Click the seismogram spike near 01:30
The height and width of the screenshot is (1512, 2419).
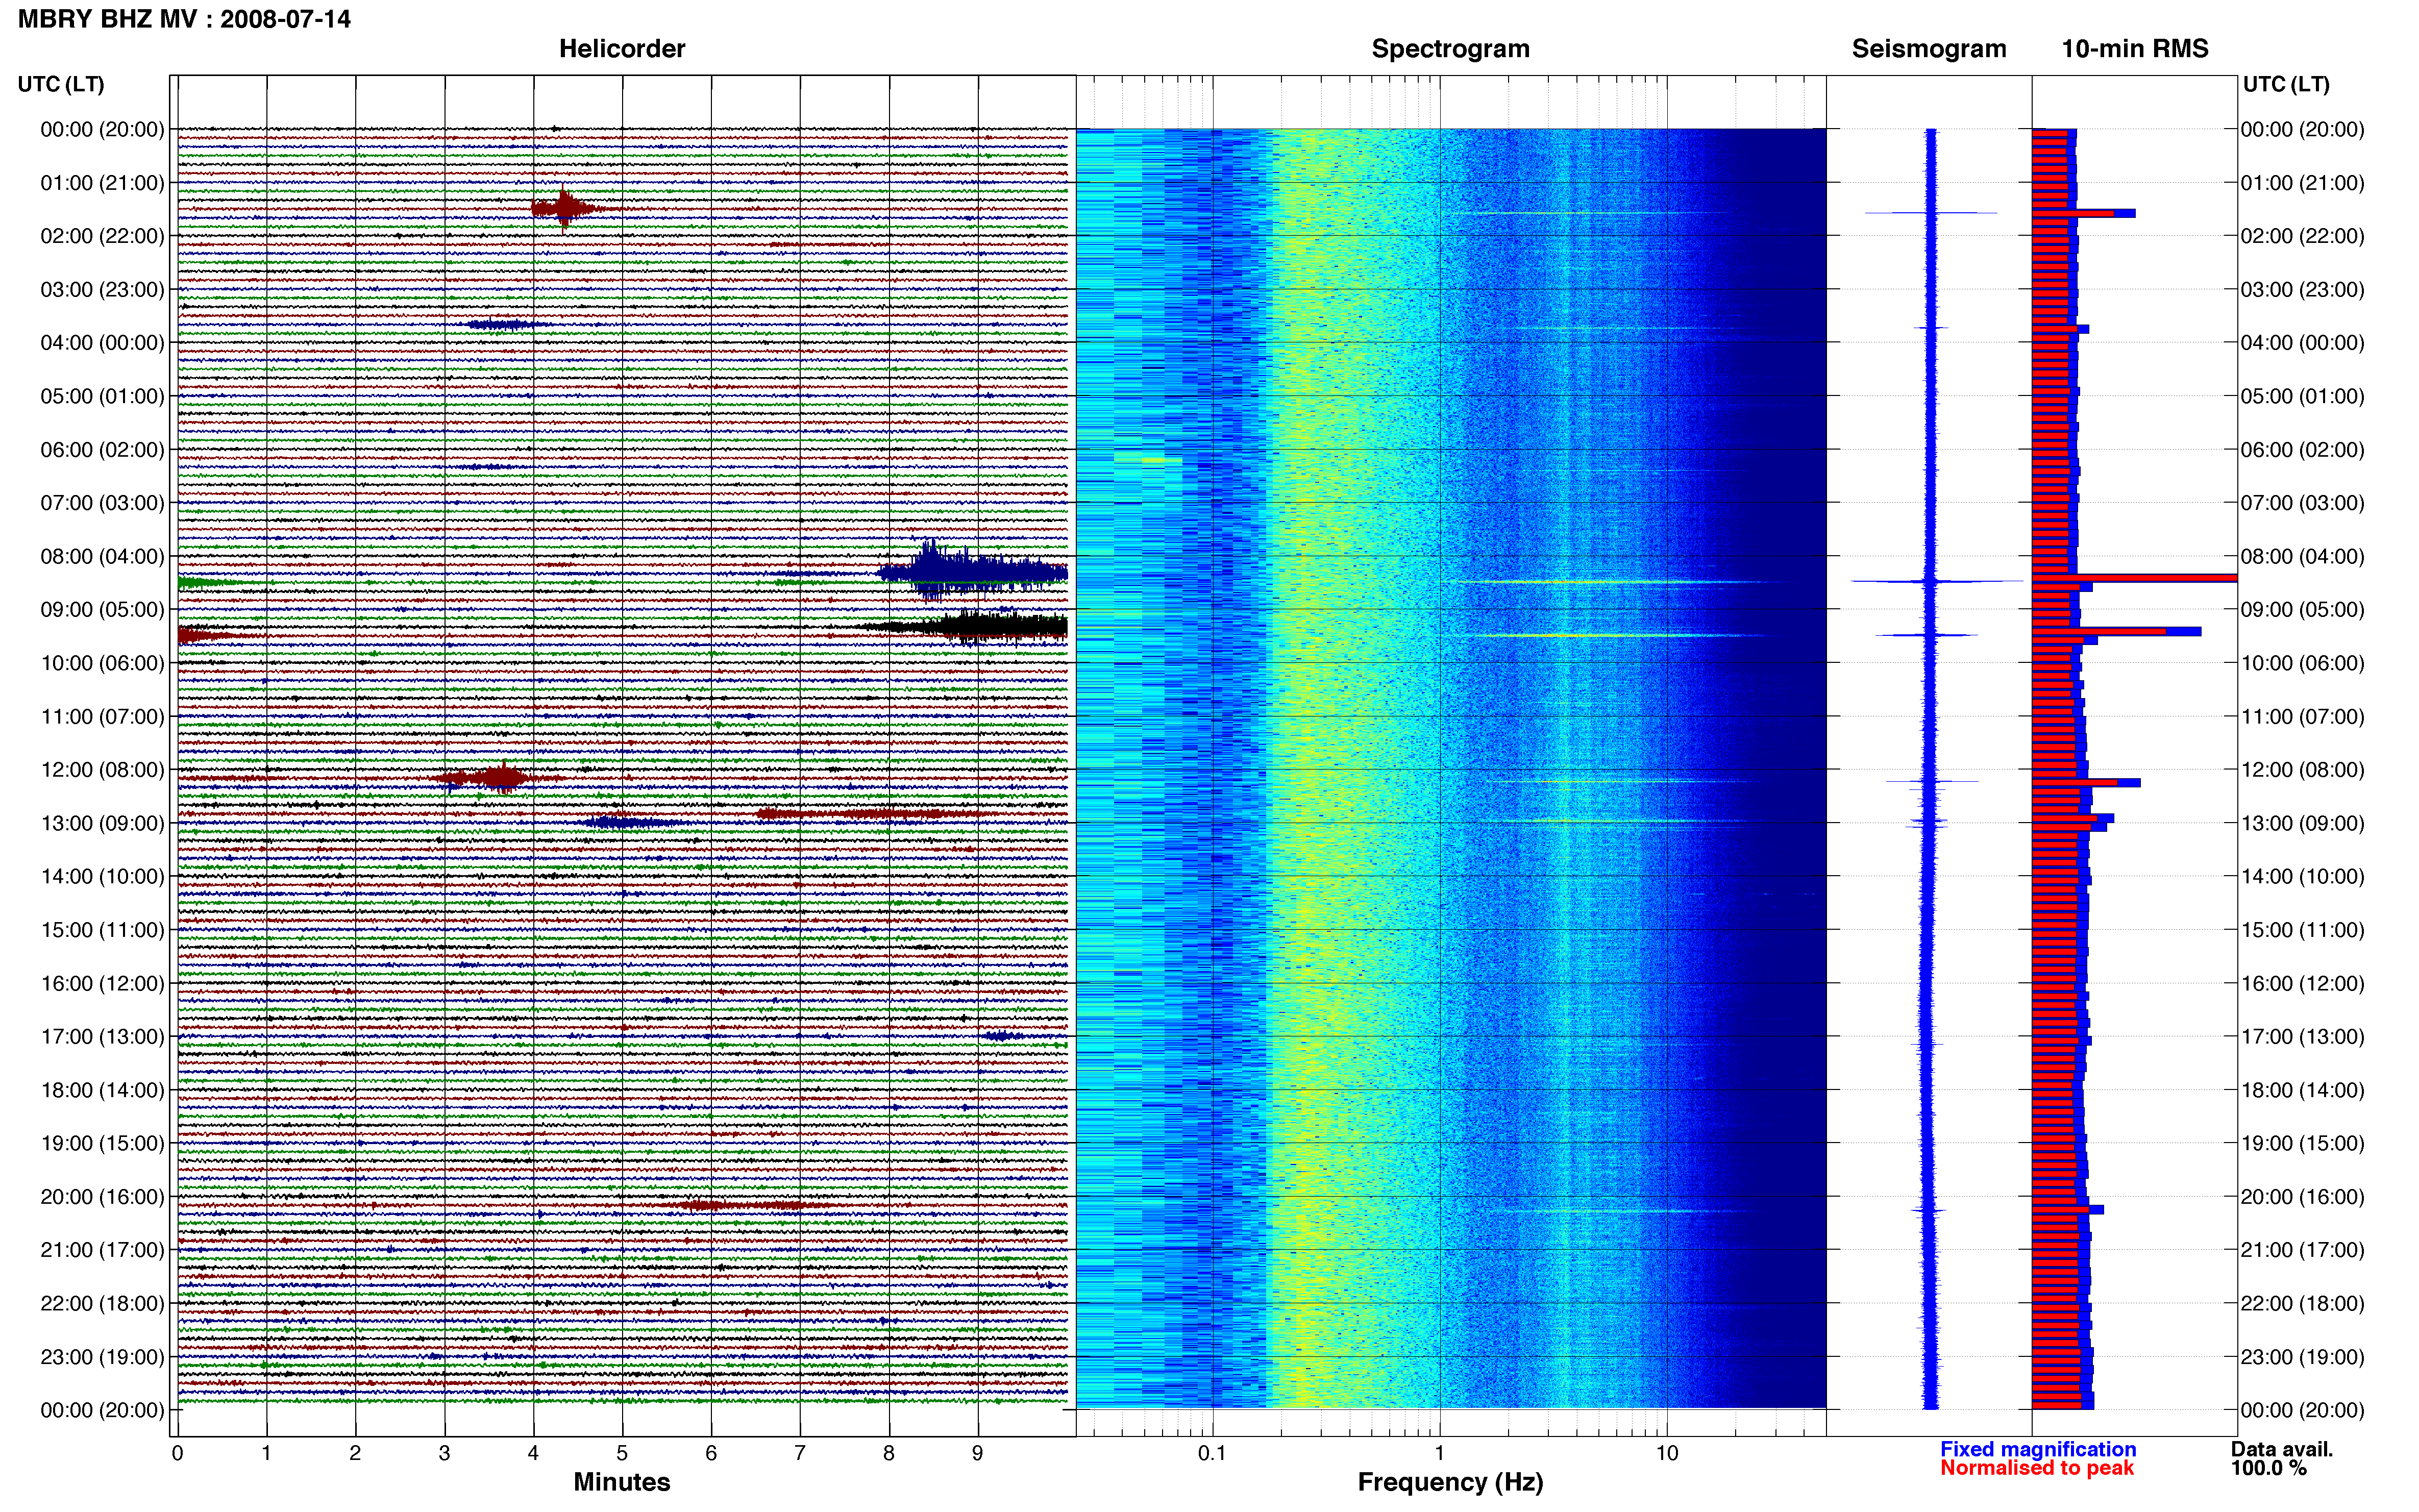tap(1931, 213)
